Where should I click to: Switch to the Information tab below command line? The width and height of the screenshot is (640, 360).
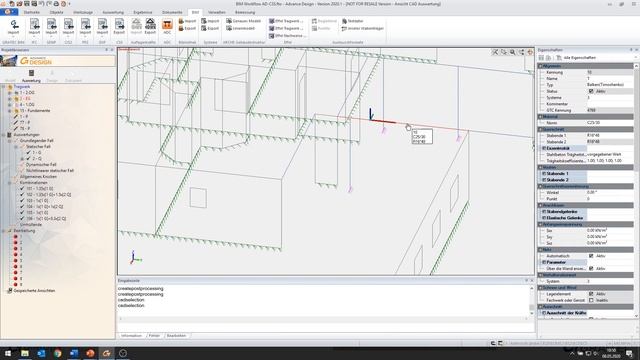(x=131, y=336)
